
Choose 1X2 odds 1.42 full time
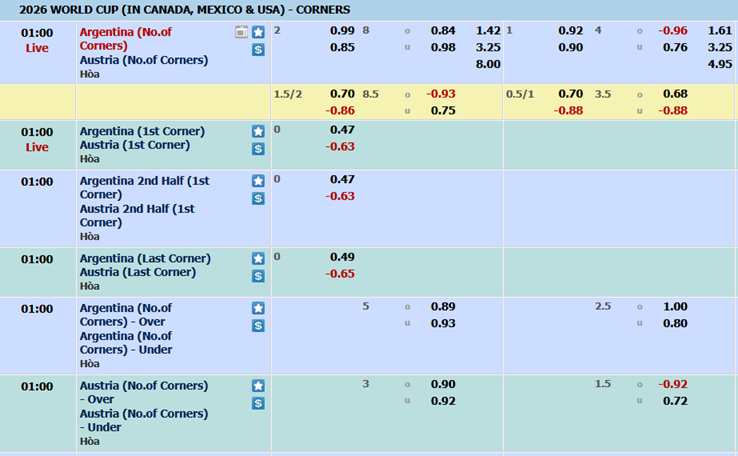click(488, 31)
